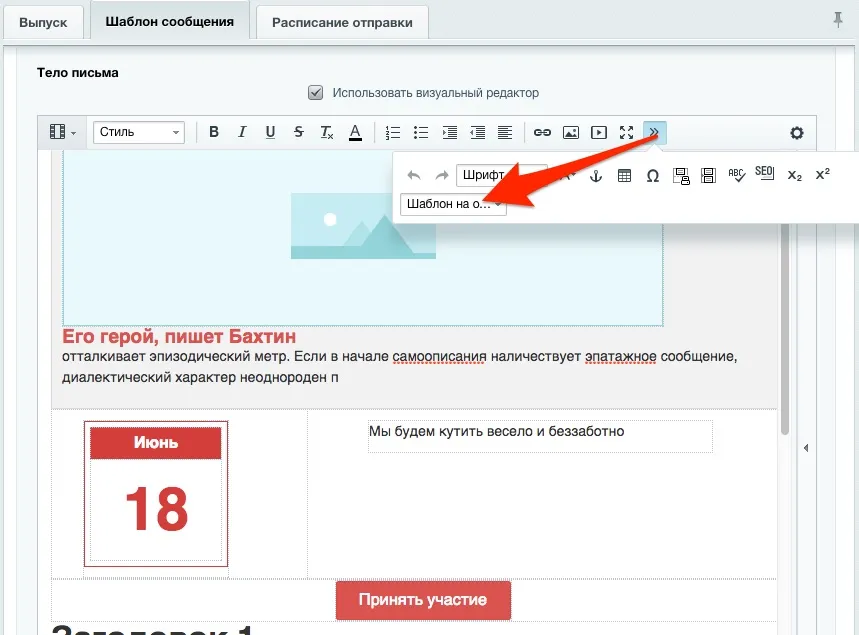Screen dimensions: 859x635
Task: Open the Стиль dropdown
Action: pos(138,131)
